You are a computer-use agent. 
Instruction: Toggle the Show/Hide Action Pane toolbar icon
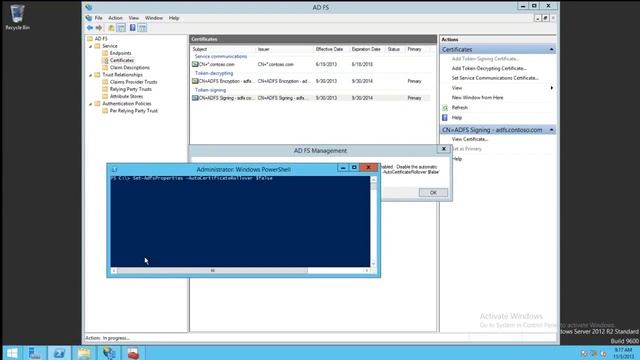[142, 28]
